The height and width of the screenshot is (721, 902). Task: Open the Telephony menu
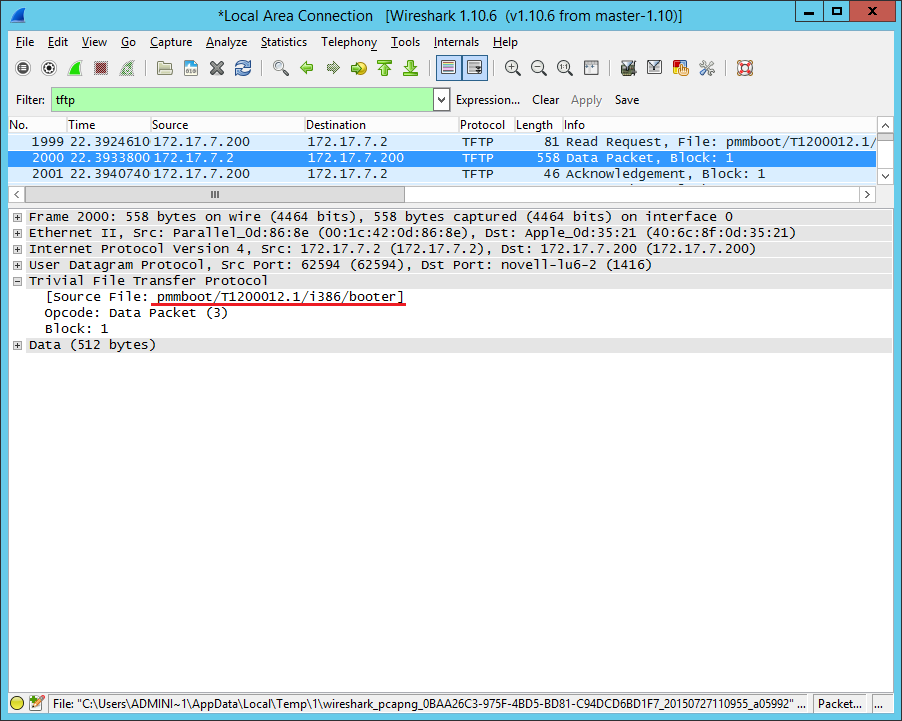[349, 42]
